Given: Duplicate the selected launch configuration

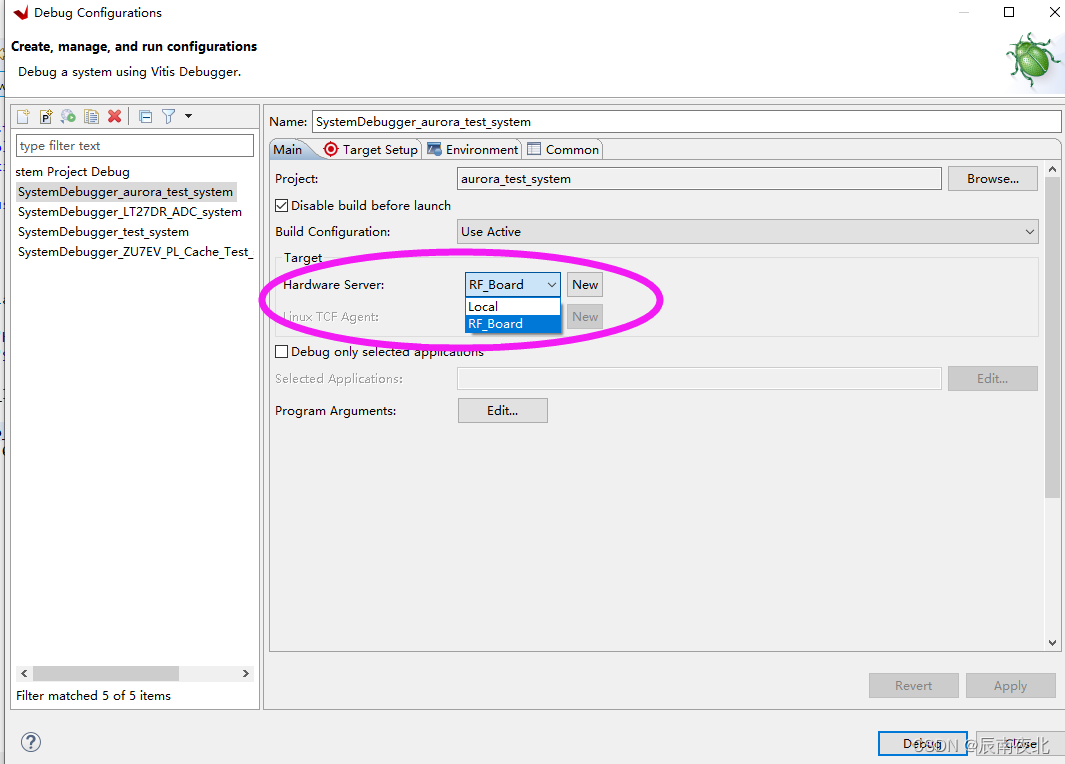Looking at the screenshot, I should pyautogui.click(x=92, y=116).
